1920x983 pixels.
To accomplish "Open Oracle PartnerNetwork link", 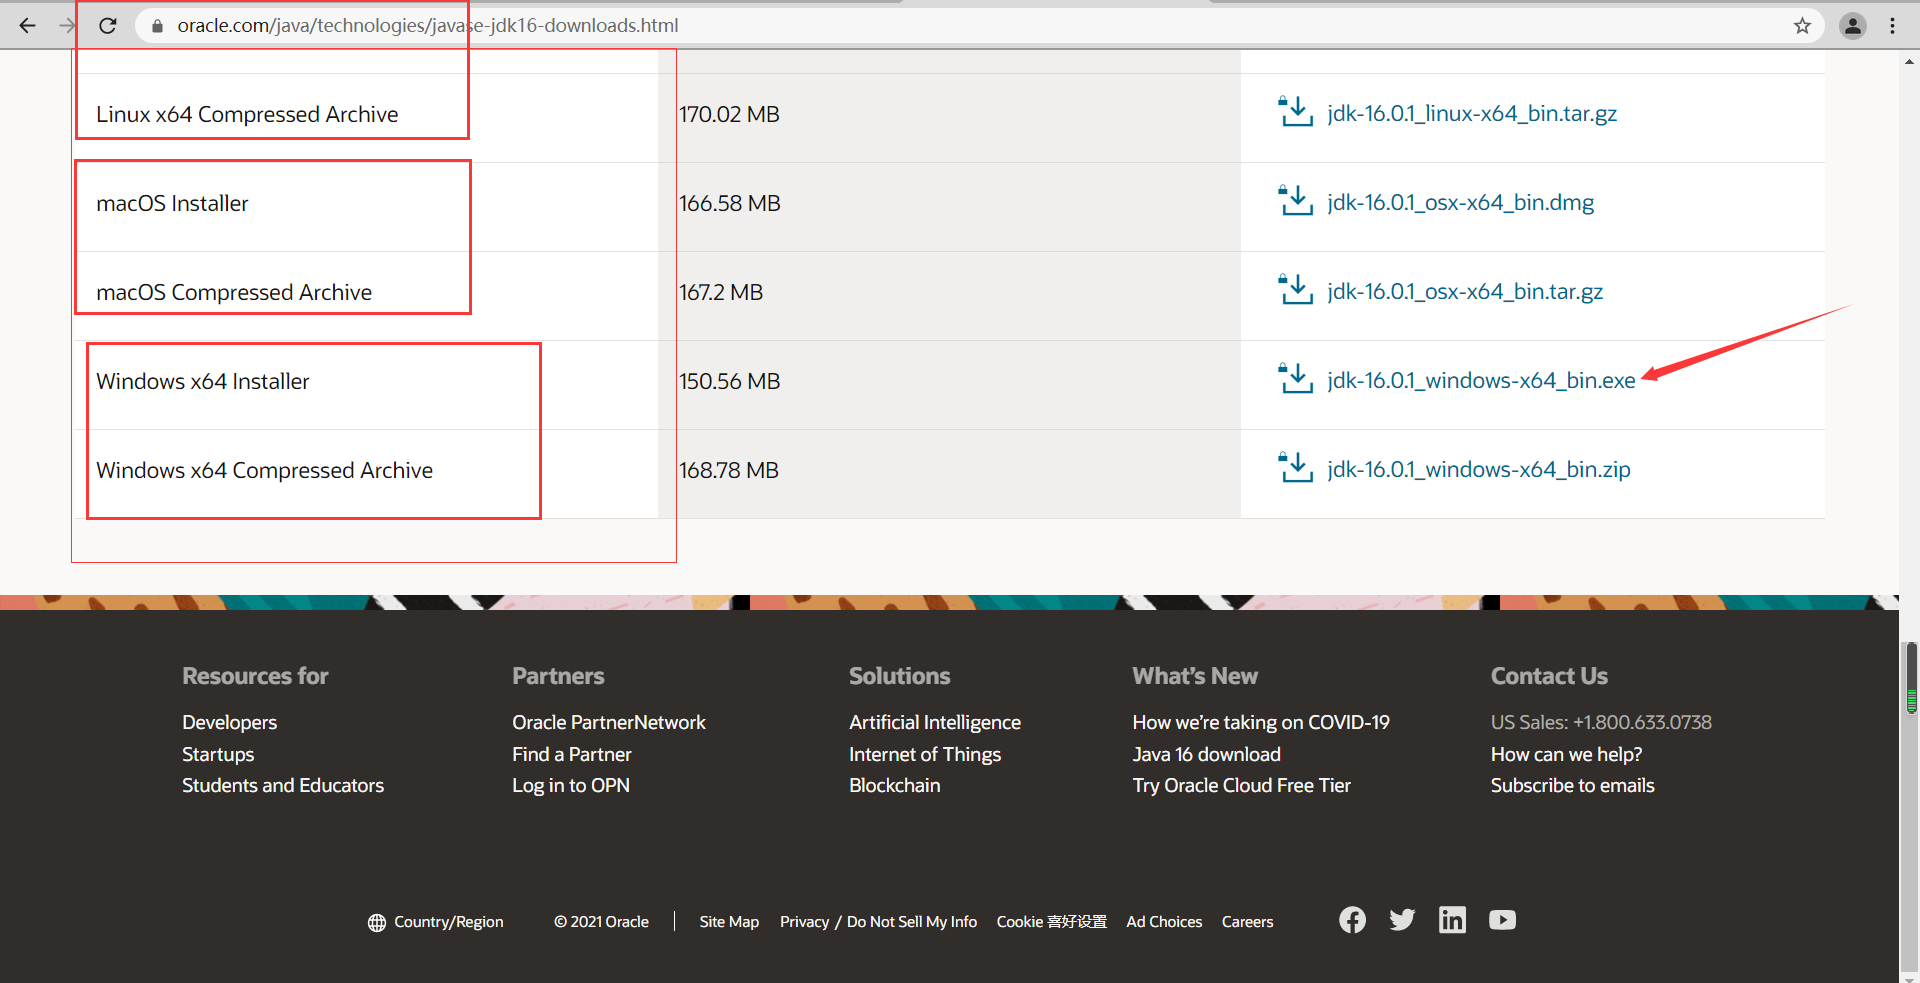I will pos(609,722).
